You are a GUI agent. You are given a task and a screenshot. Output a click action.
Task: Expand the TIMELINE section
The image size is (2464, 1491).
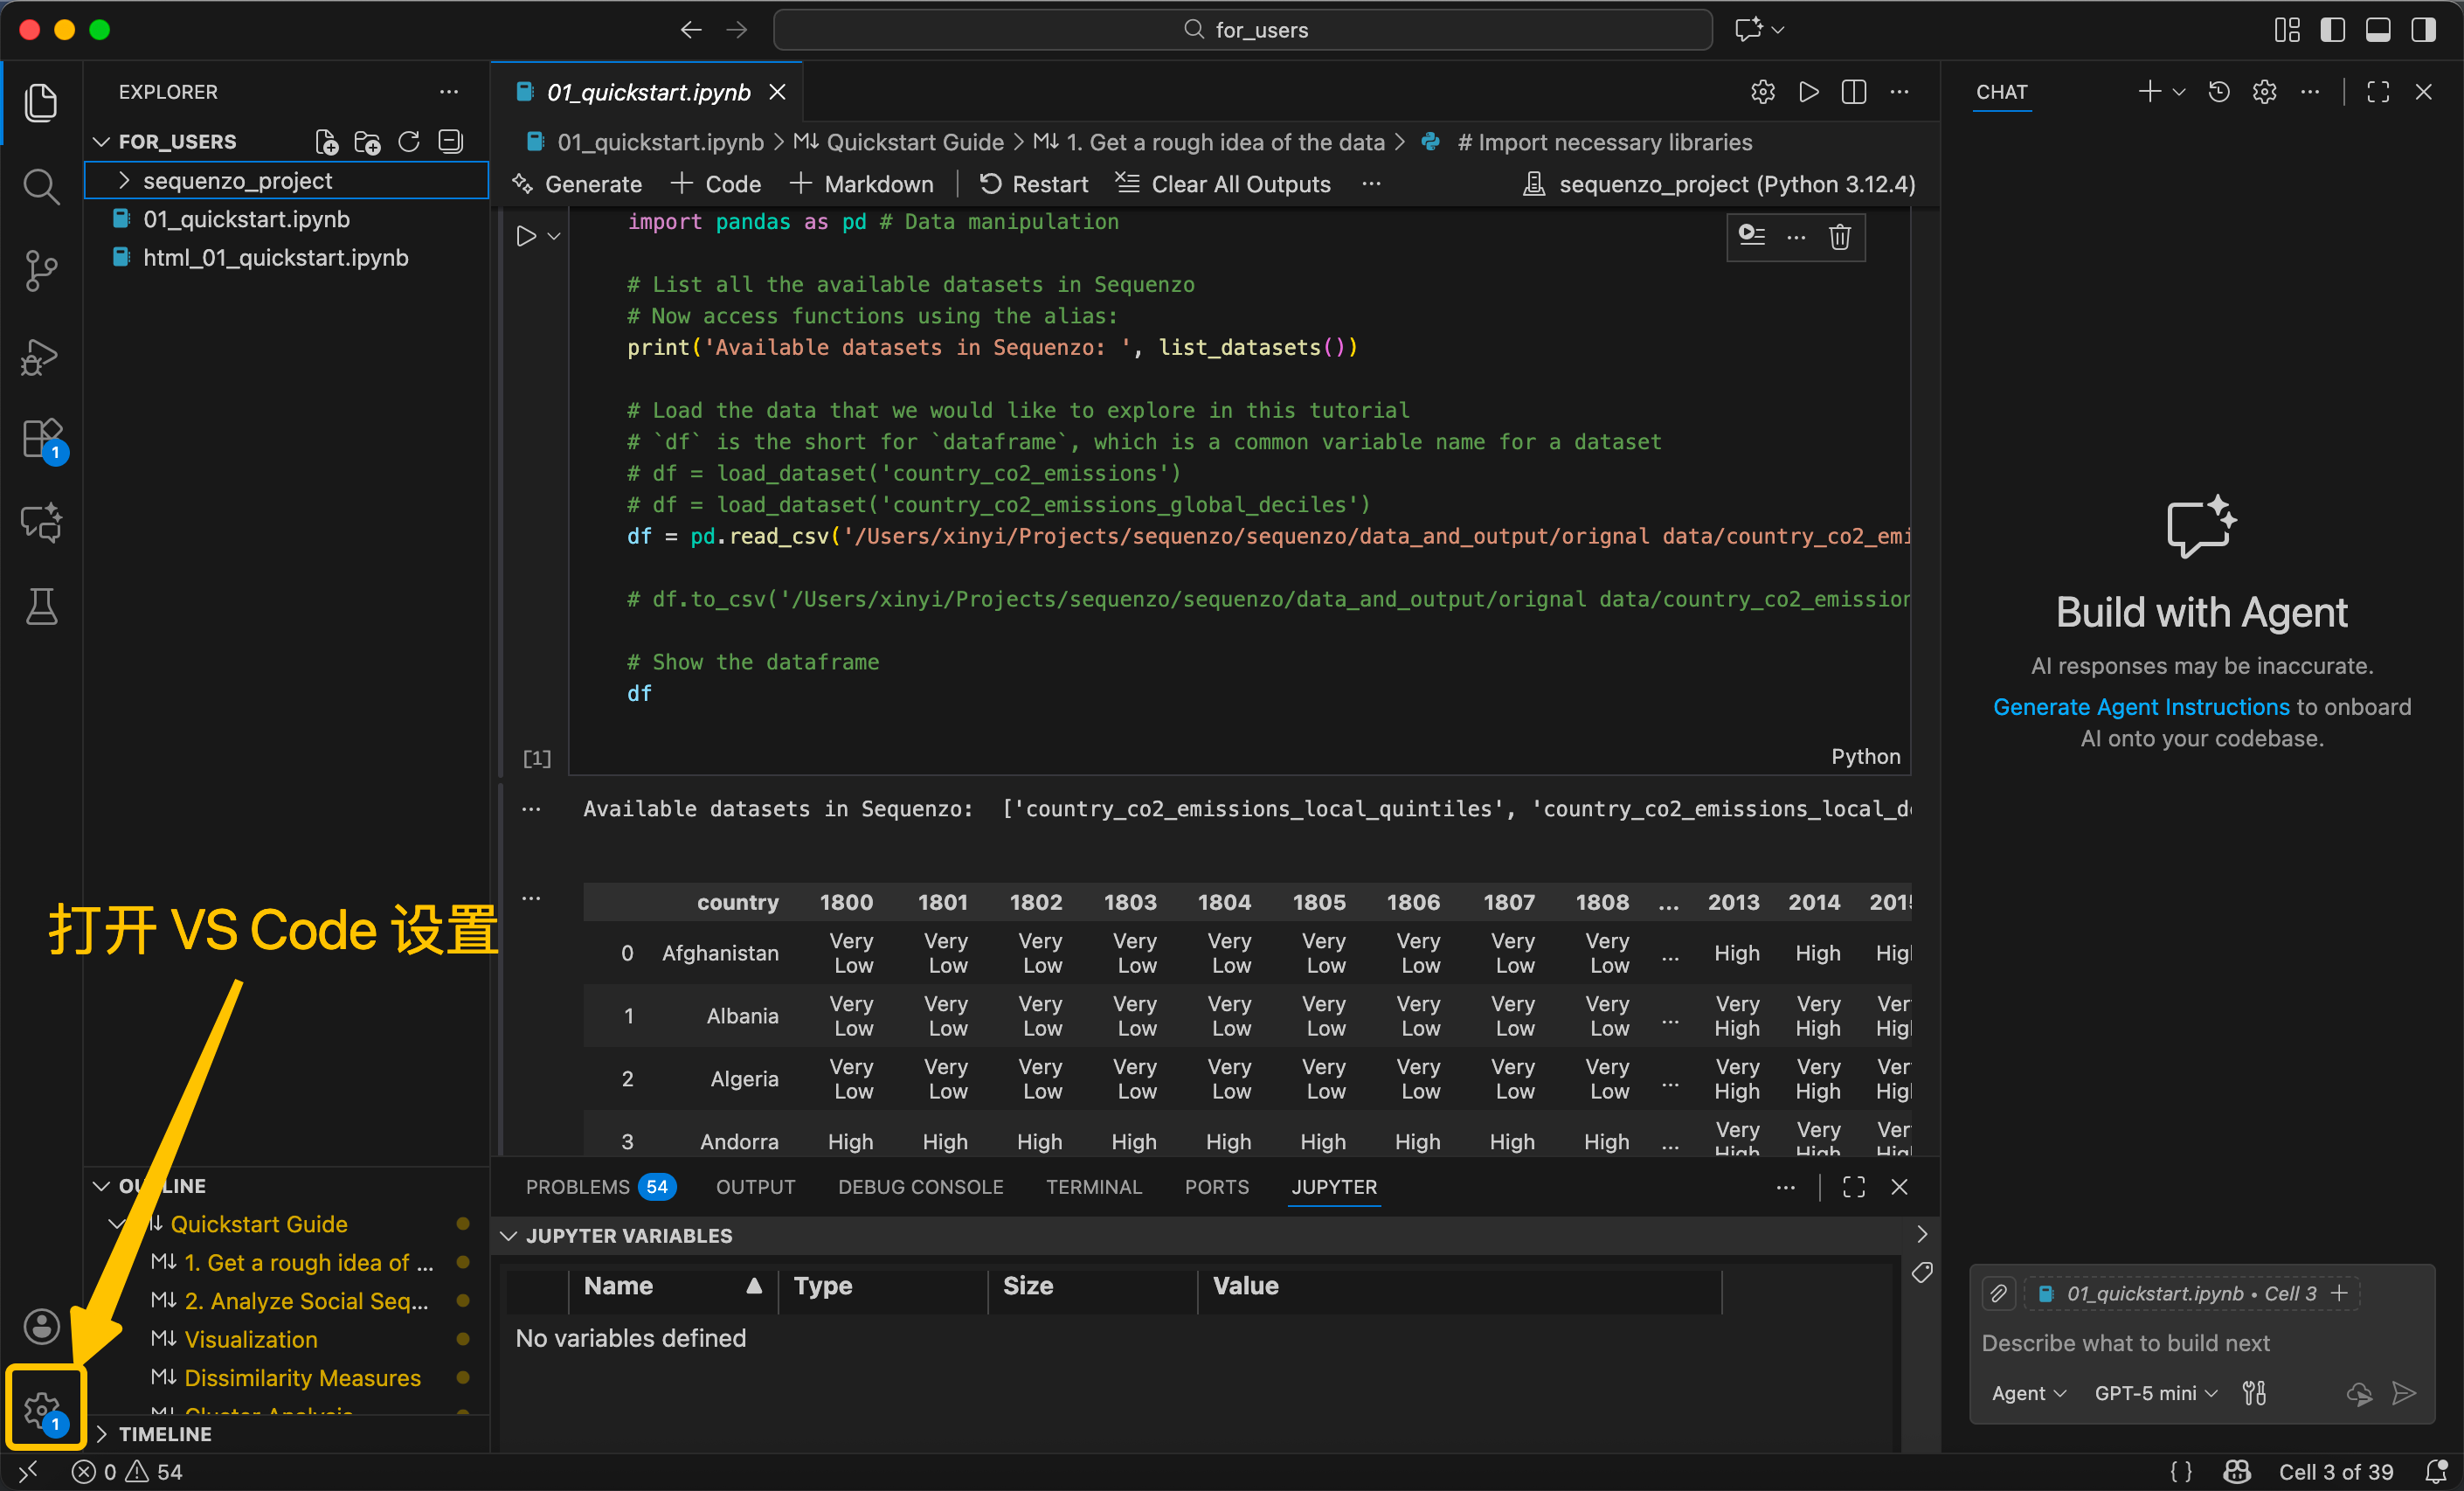(165, 1433)
